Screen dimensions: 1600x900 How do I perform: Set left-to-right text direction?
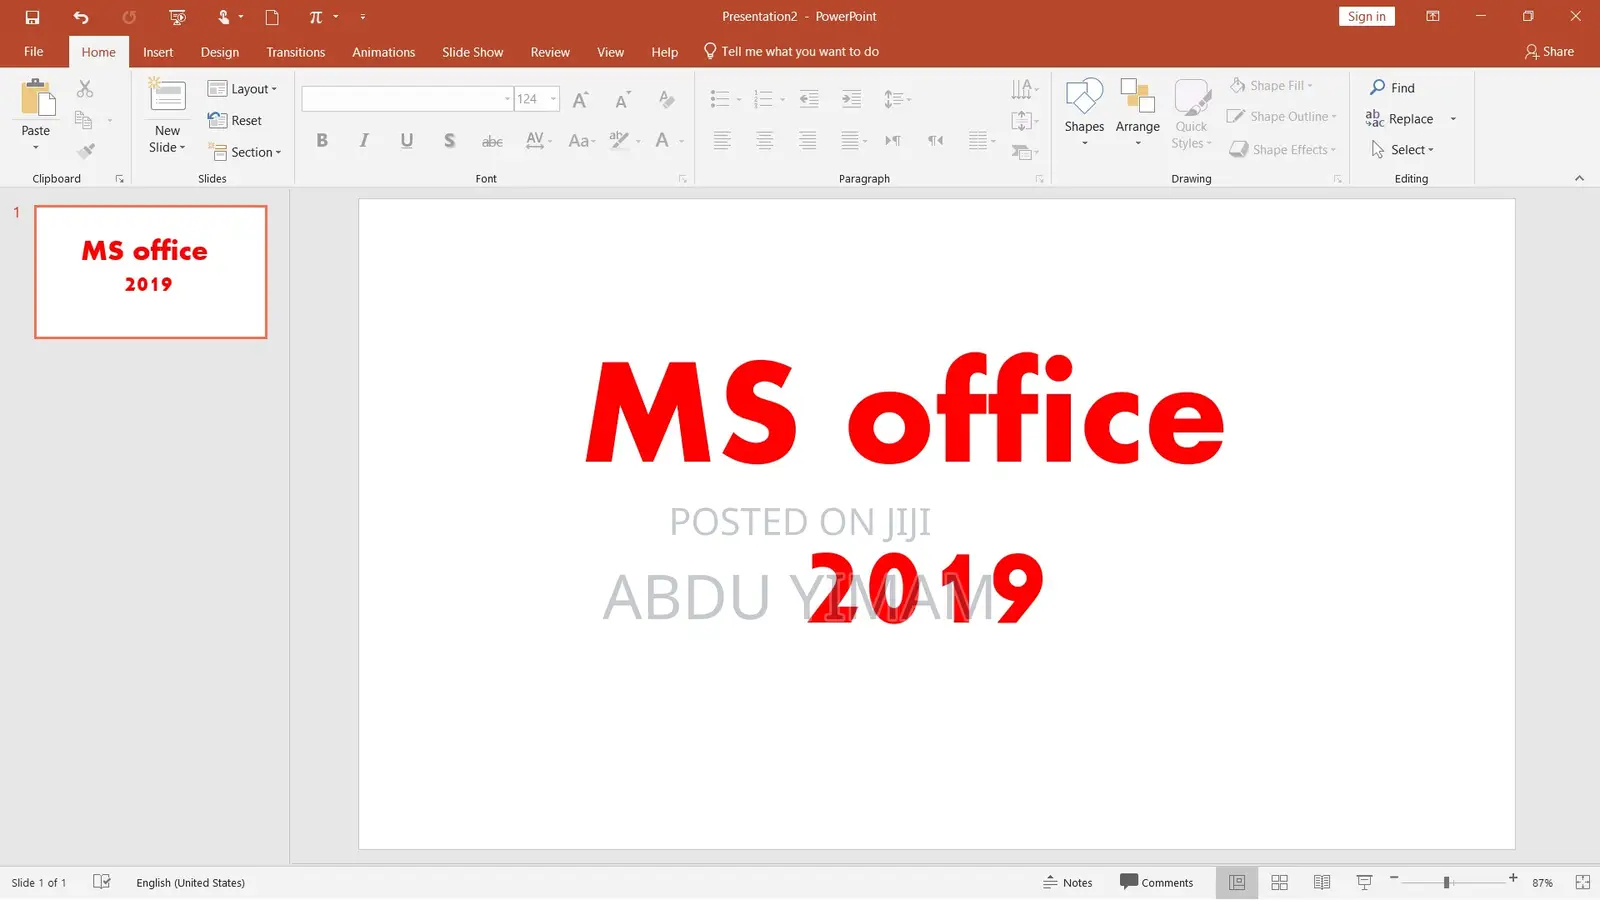(x=893, y=140)
